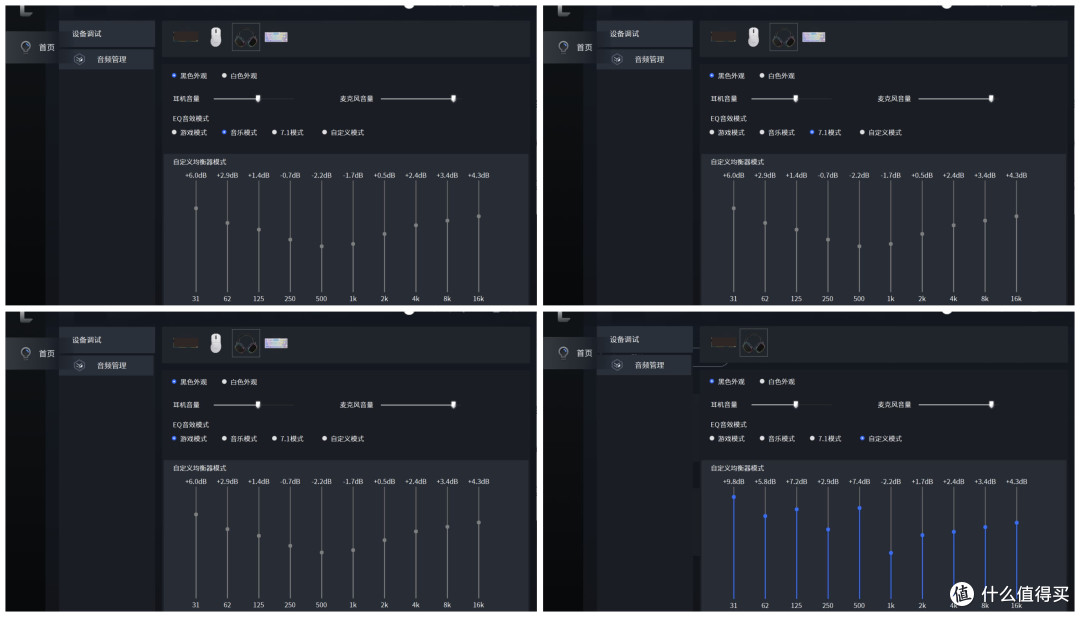
Task: Open 设备调试 in the top-right panel
Action: pos(644,34)
